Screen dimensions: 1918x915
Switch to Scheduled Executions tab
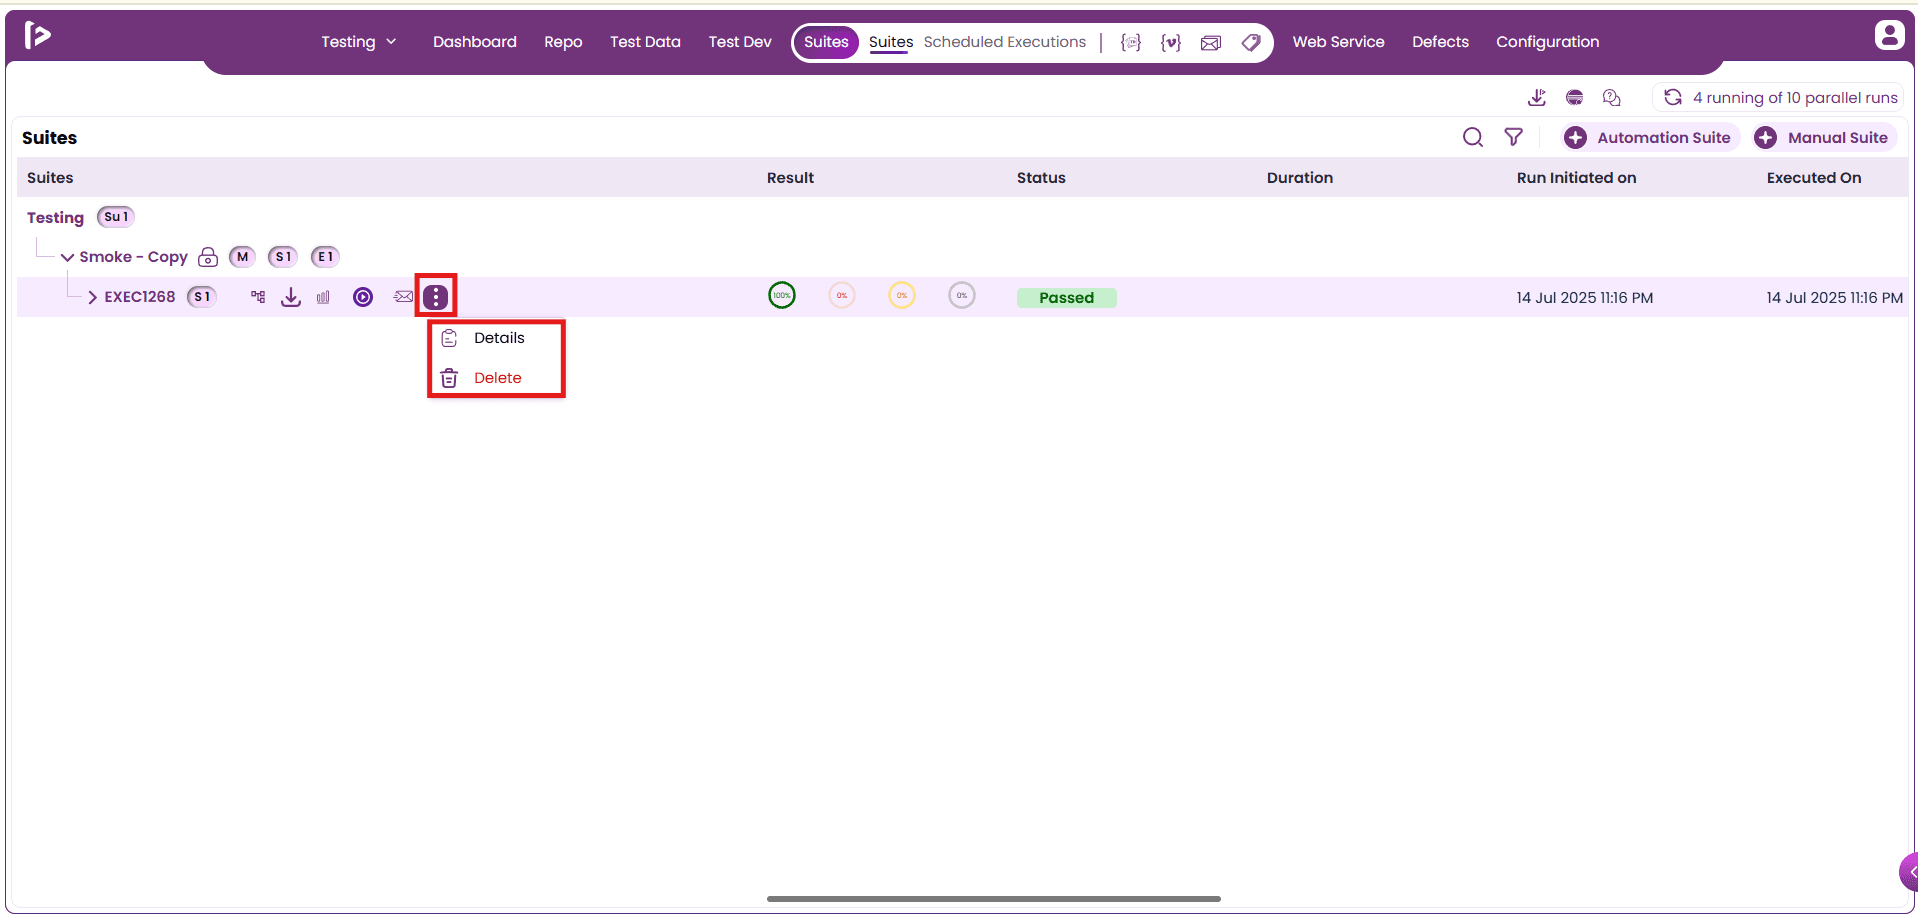coord(1004,42)
